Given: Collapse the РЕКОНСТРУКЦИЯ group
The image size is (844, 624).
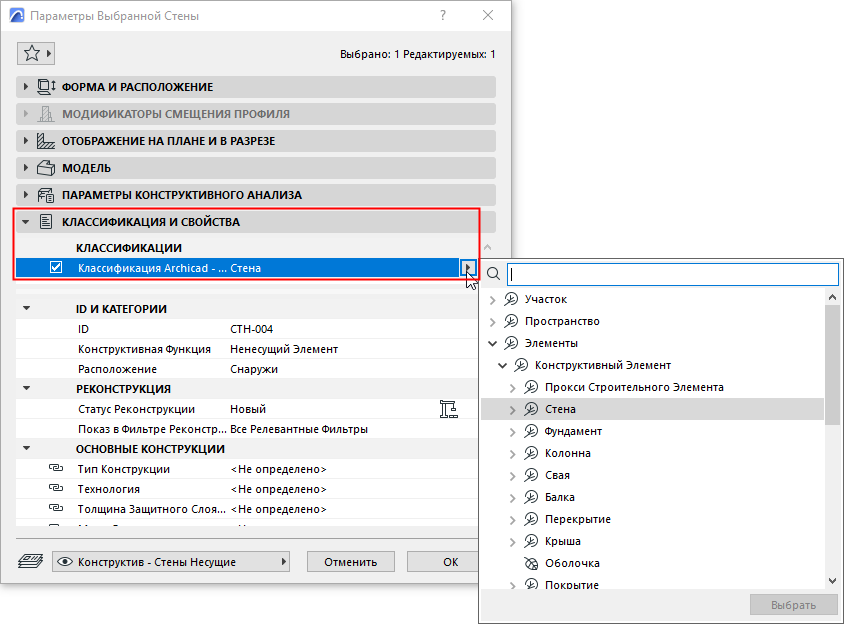Looking at the screenshot, I should point(26,388).
